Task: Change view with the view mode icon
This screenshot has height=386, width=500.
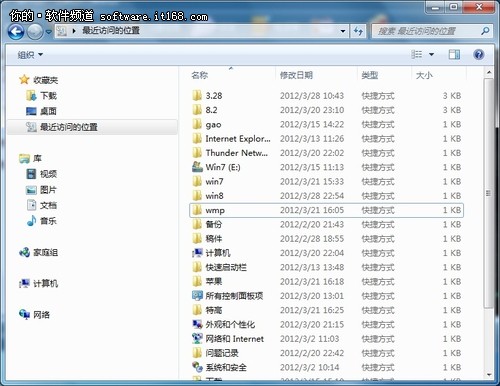Action: (416, 54)
